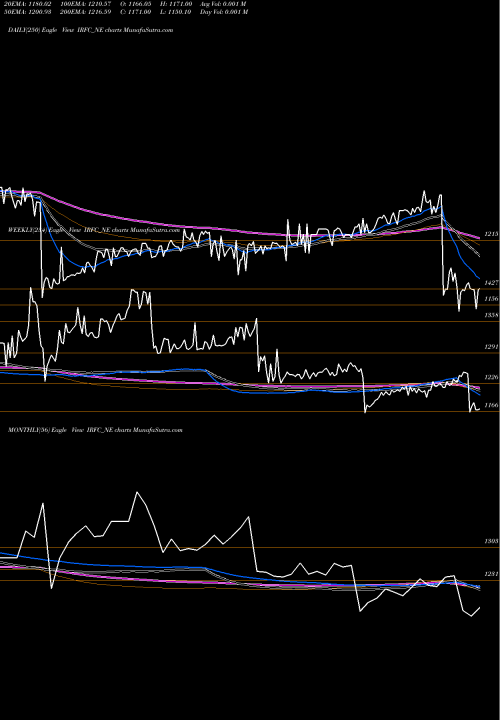
Task: Click the 1215 price level label
Action: 491,234
